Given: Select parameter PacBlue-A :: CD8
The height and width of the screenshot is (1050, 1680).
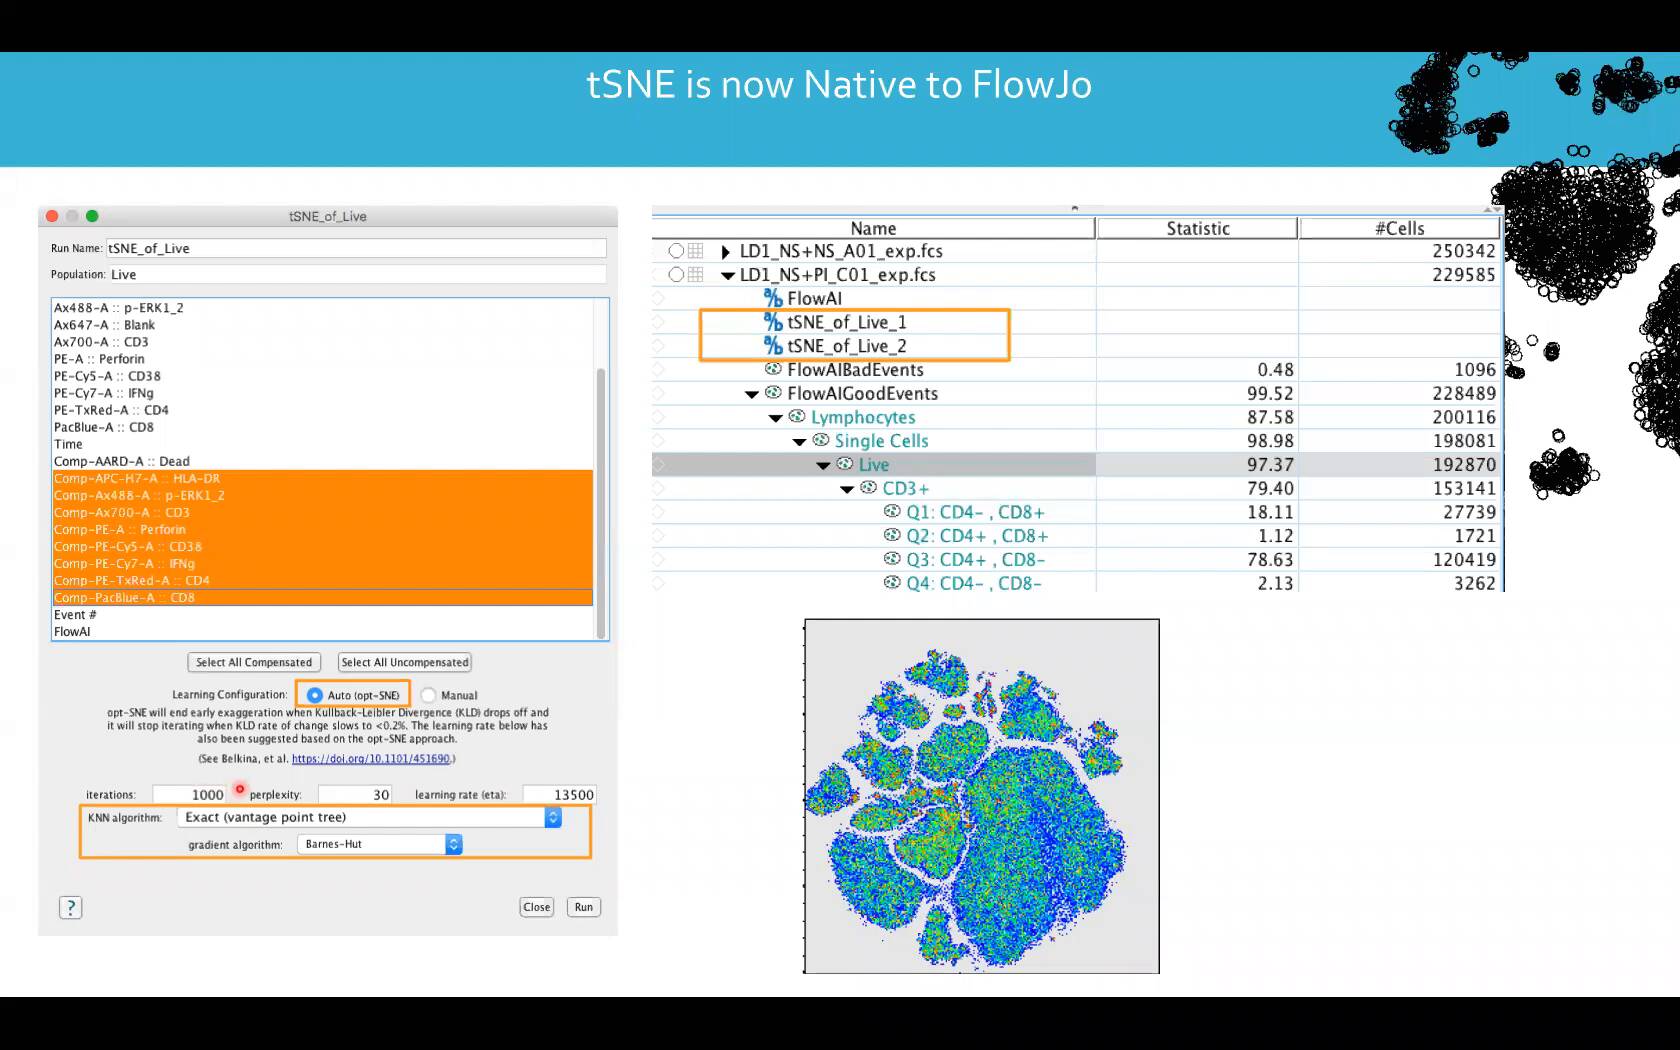Looking at the screenshot, I should tap(323, 427).
